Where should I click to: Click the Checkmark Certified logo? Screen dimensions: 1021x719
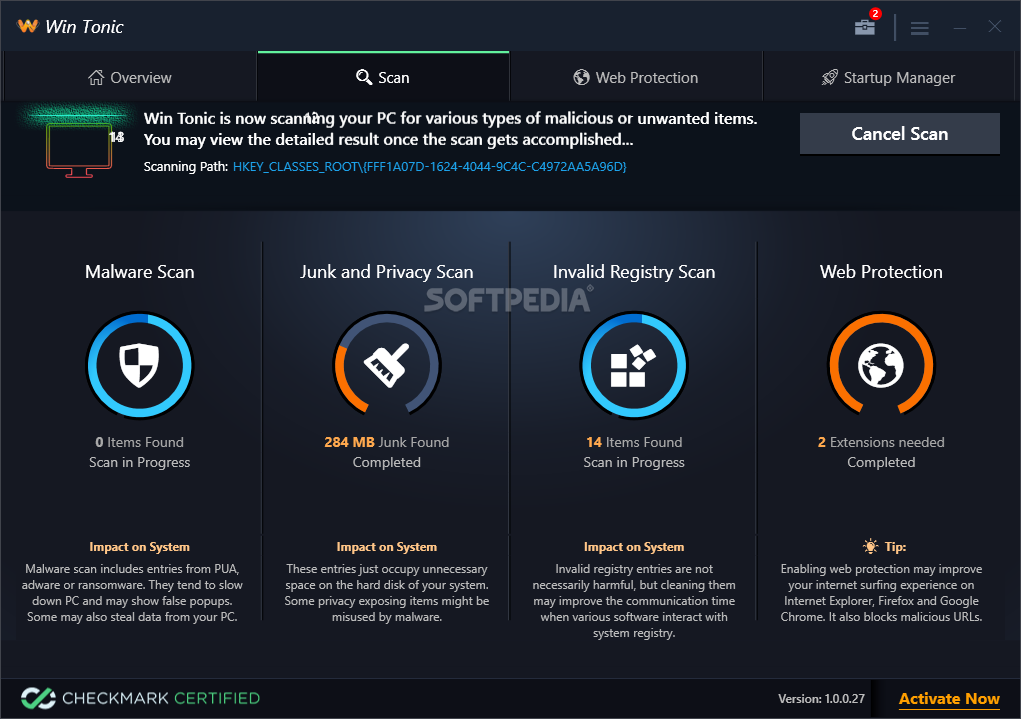coord(140,698)
